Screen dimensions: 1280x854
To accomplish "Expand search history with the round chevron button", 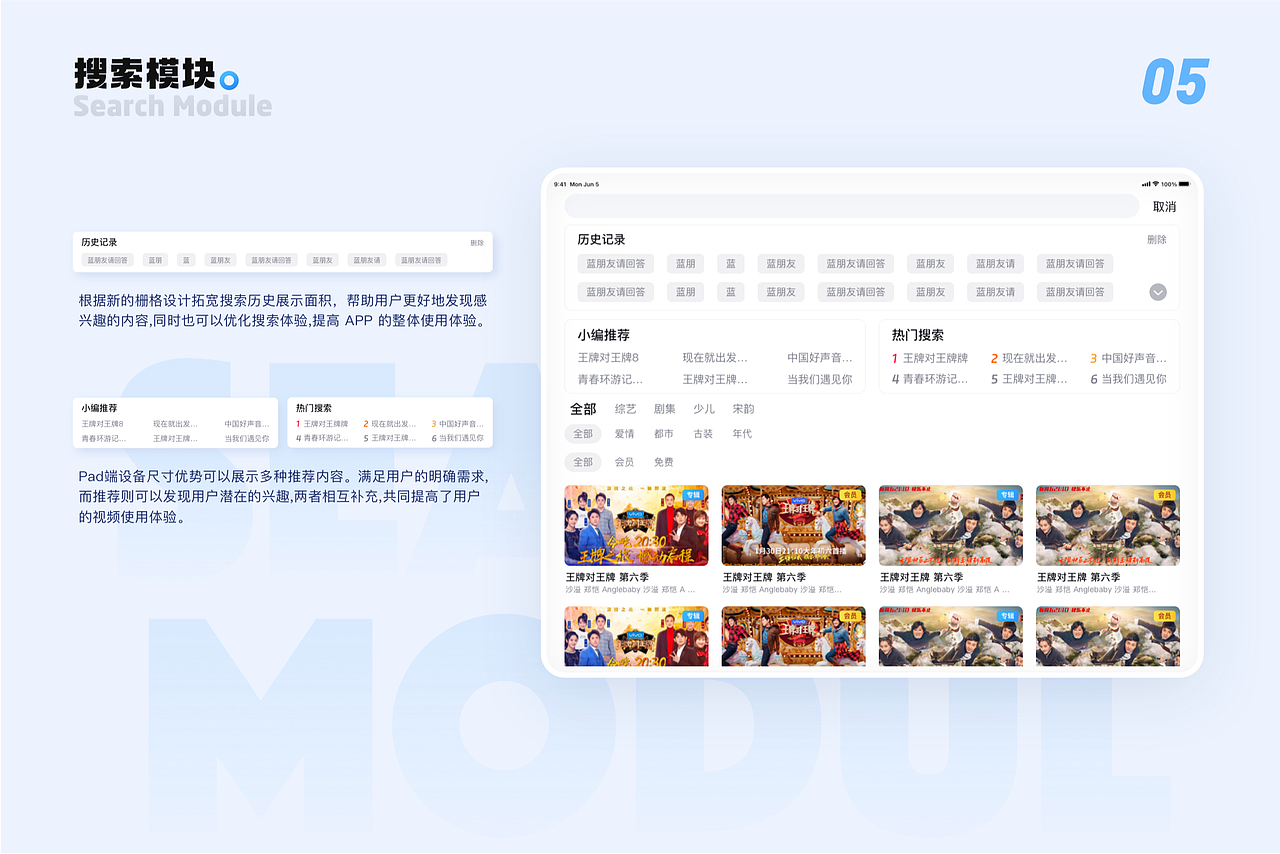I will pos(1158,292).
